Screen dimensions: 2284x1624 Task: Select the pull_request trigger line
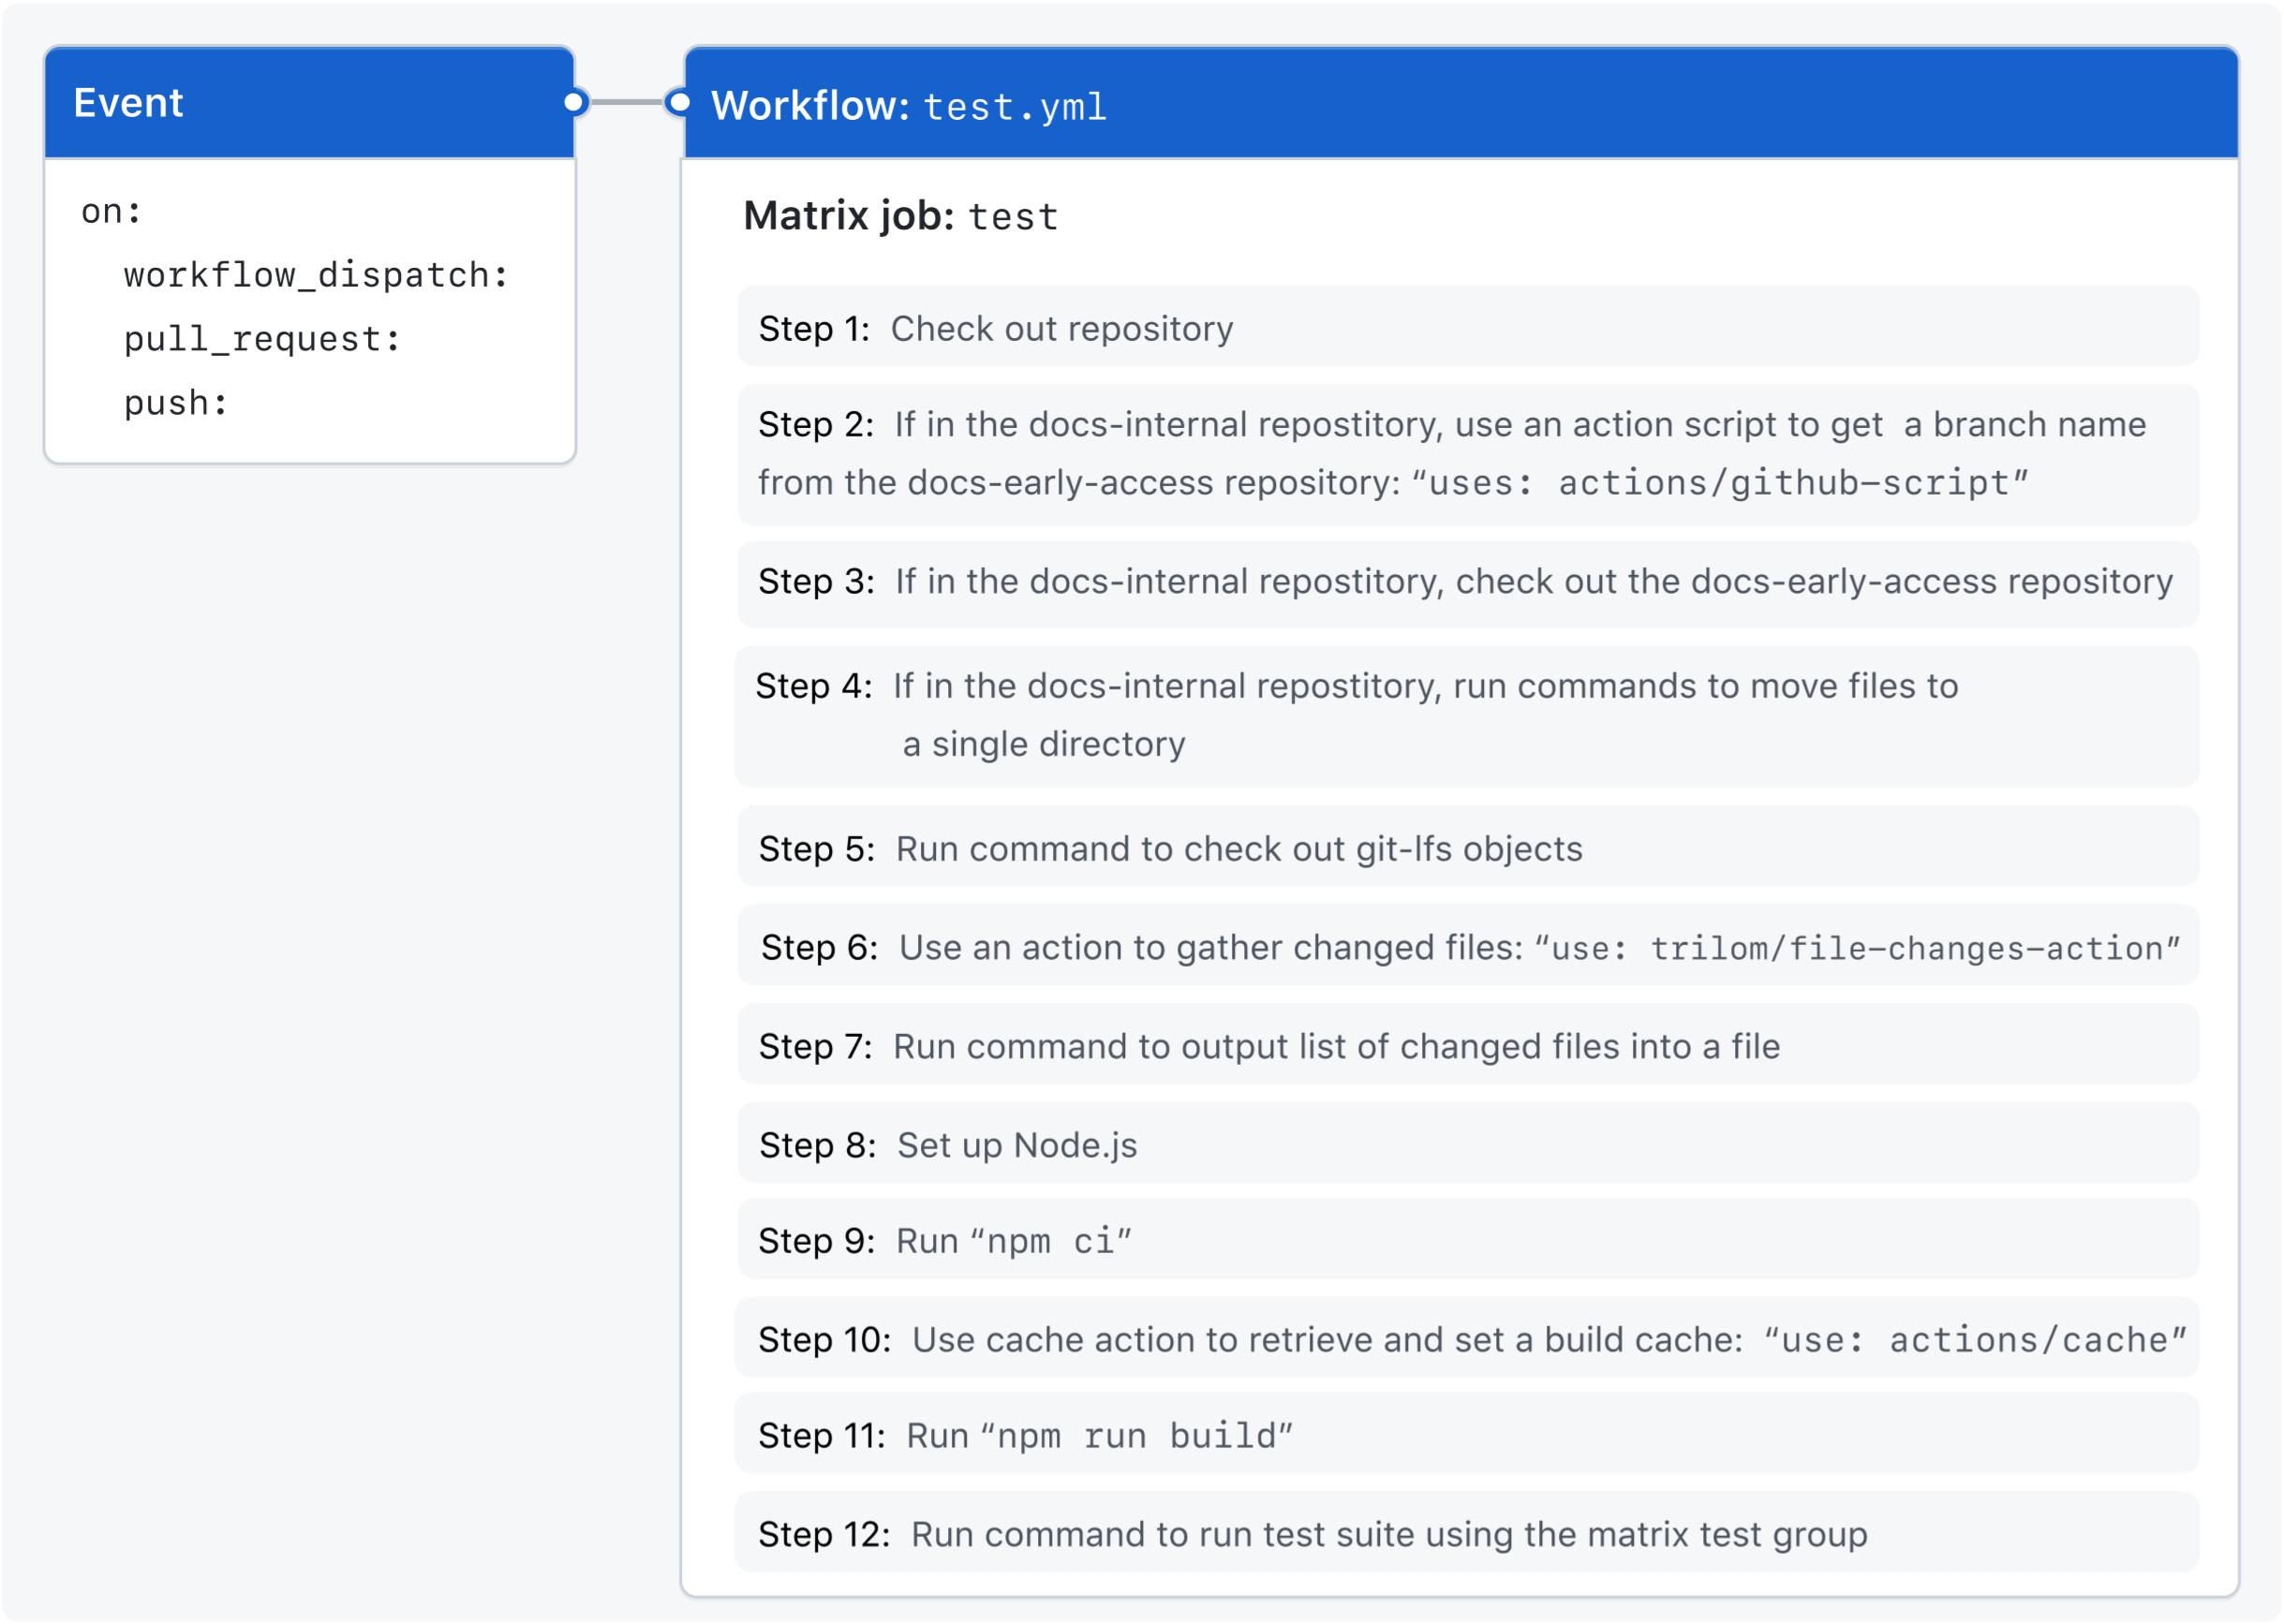pos(262,339)
